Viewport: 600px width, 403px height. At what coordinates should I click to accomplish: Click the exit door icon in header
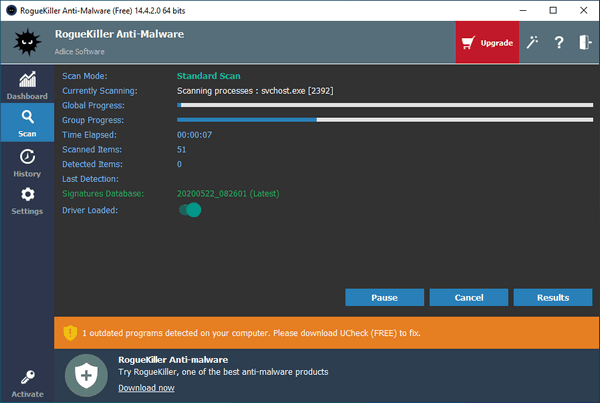(x=585, y=42)
